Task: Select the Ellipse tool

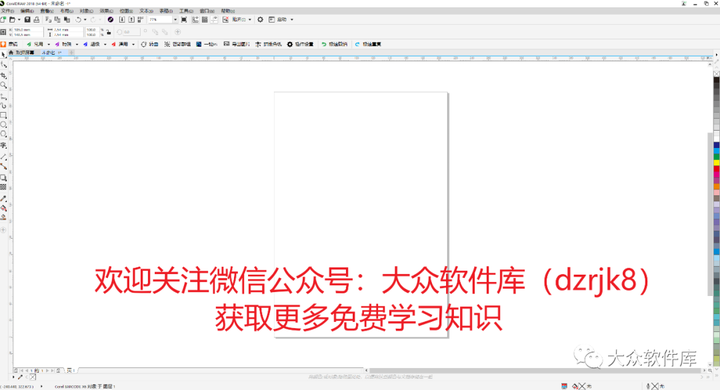Action: point(4,125)
